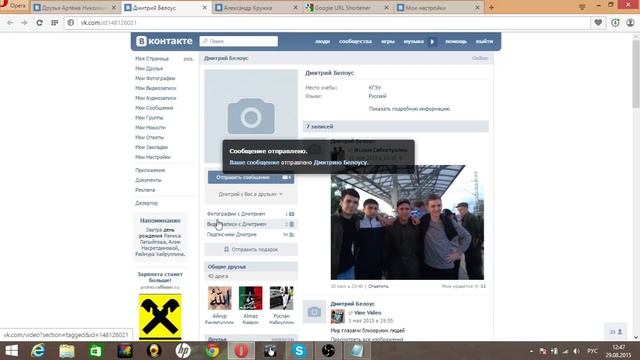This screenshot has width=640, height=360.
Task: Switch to the Google URL Shortener tab
Action: pos(348,7)
